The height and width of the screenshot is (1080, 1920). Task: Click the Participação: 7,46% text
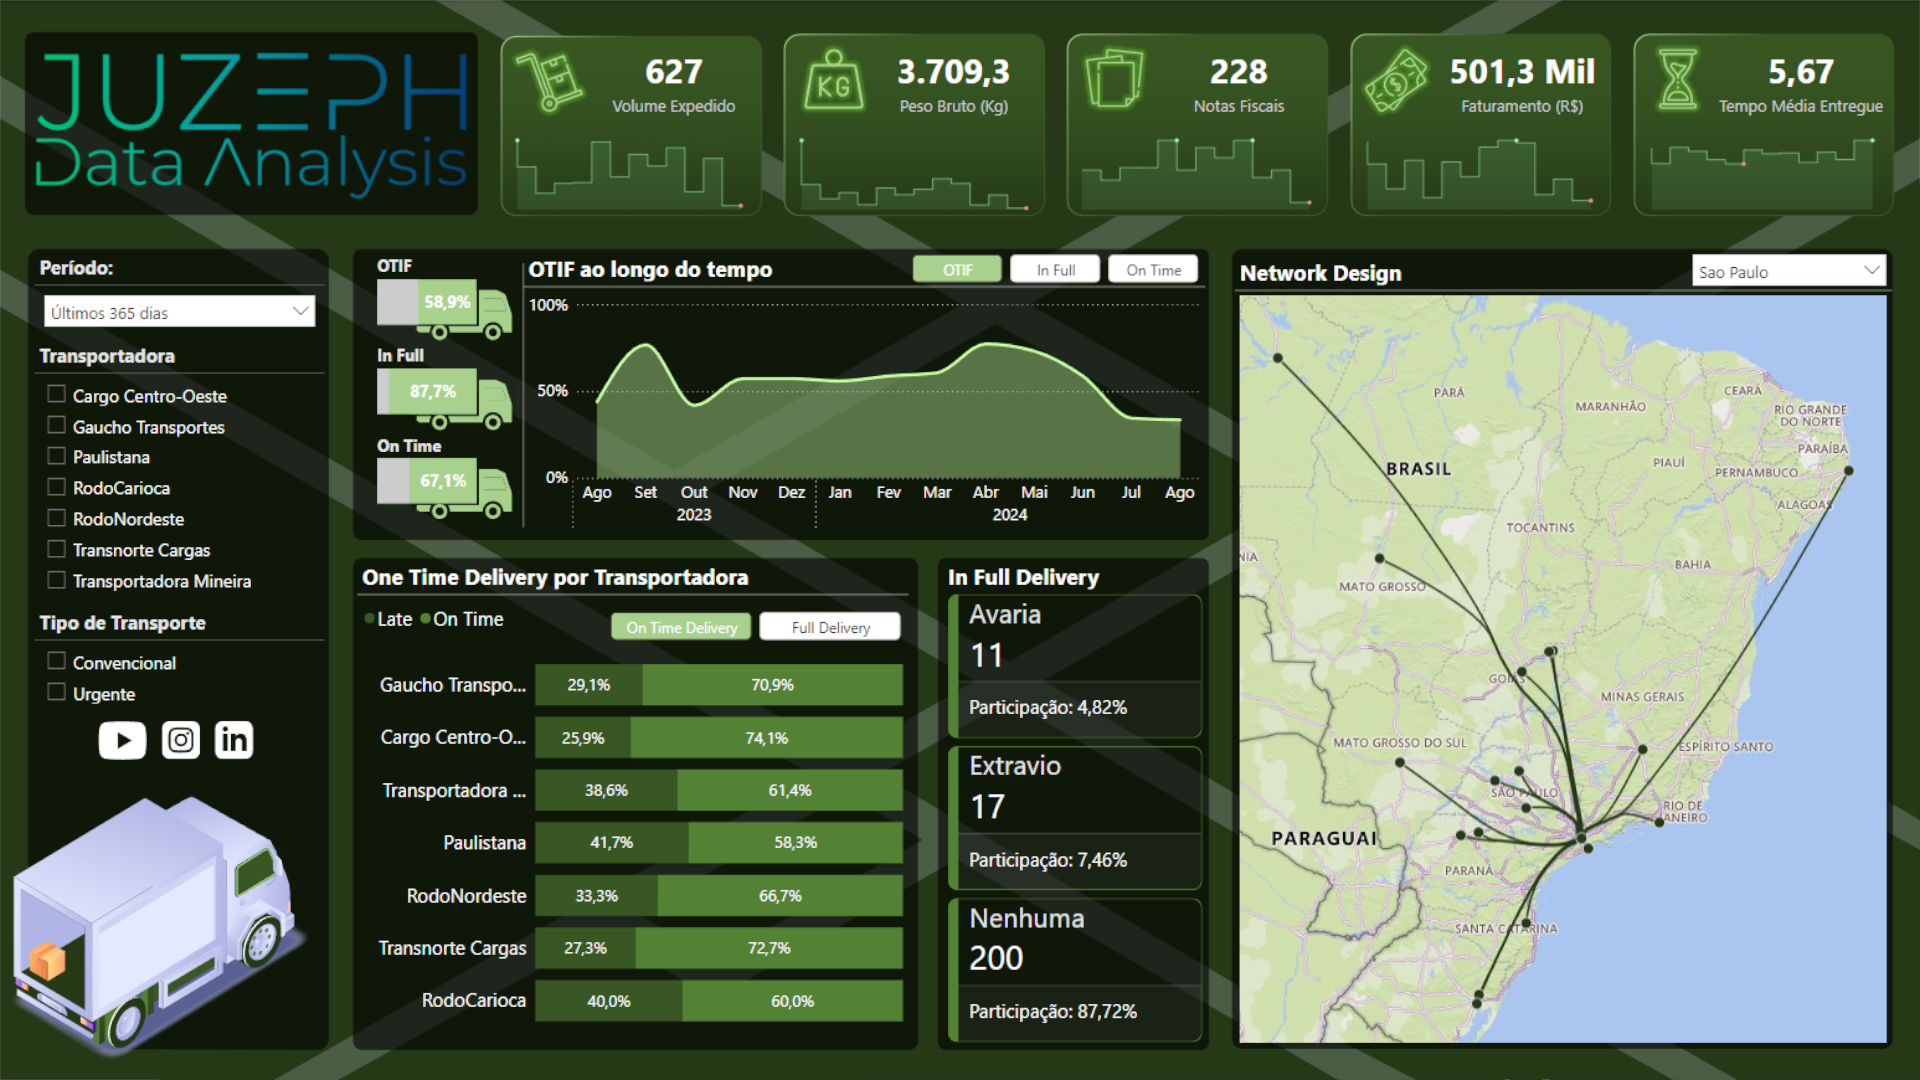pyautogui.click(x=1048, y=860)
